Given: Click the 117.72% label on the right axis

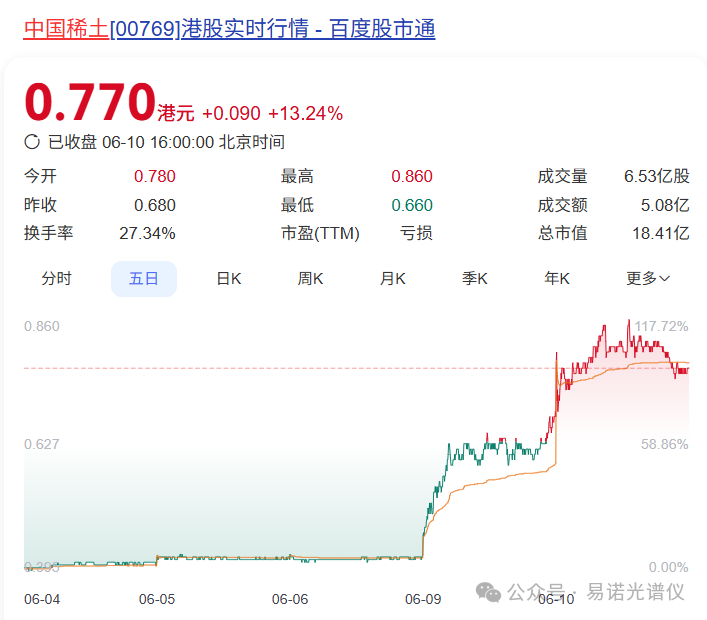Looking at the screenshot, I should [x=661, y=326].
